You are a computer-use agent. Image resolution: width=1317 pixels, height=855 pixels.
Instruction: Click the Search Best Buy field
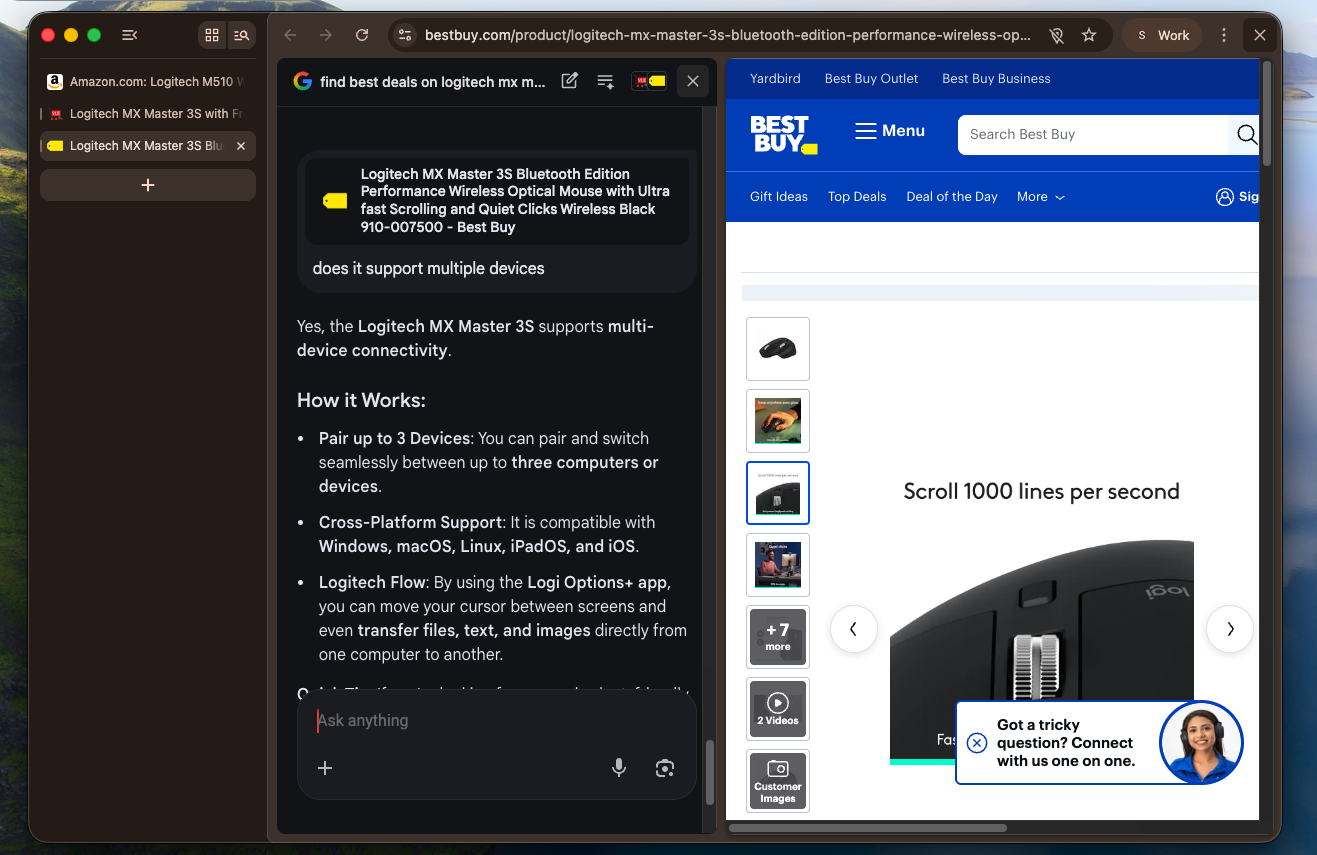tap(1092, 135)
